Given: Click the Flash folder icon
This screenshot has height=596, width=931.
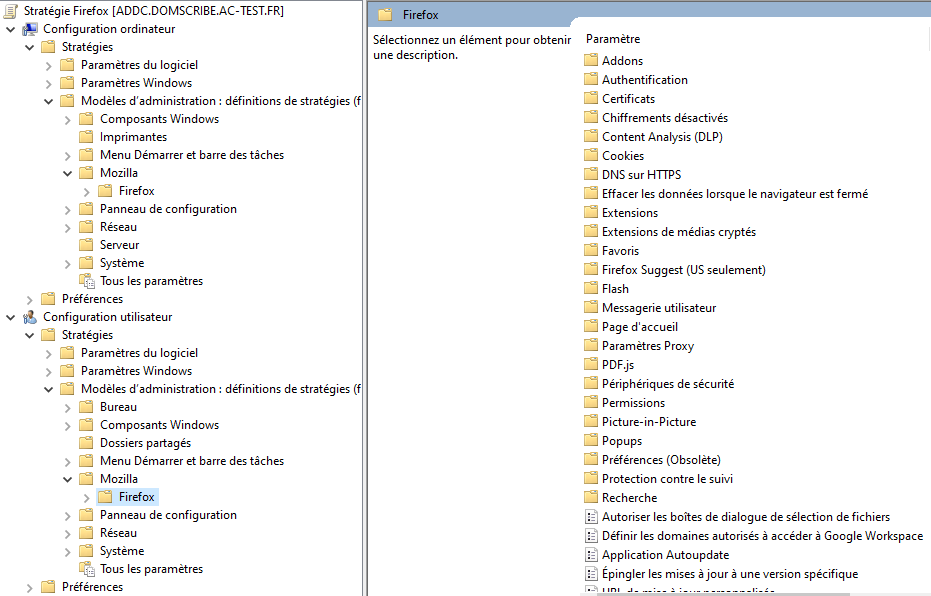Looking at the screenshot, I should (591, 289).
